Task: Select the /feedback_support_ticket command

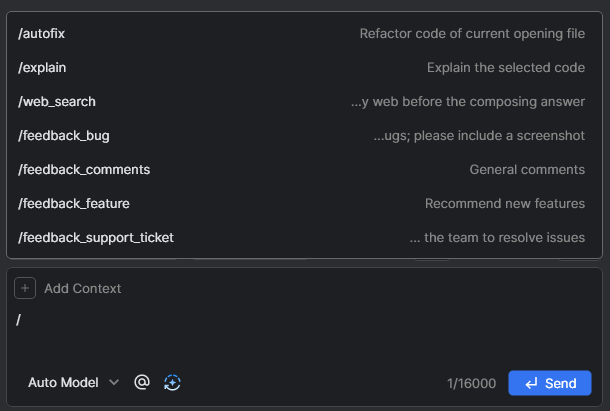Action: [304, 237]
